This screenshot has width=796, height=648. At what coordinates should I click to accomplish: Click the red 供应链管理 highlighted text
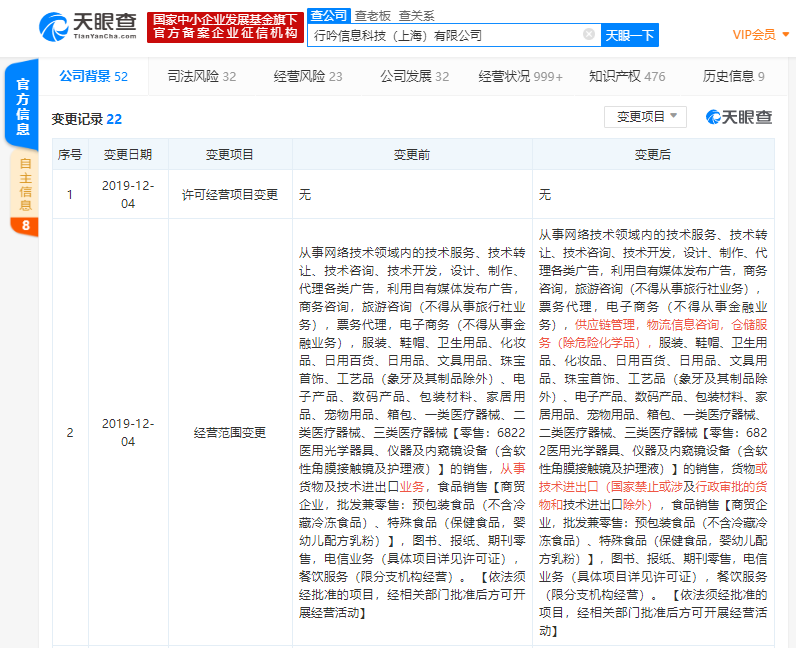tap(605, 325)
